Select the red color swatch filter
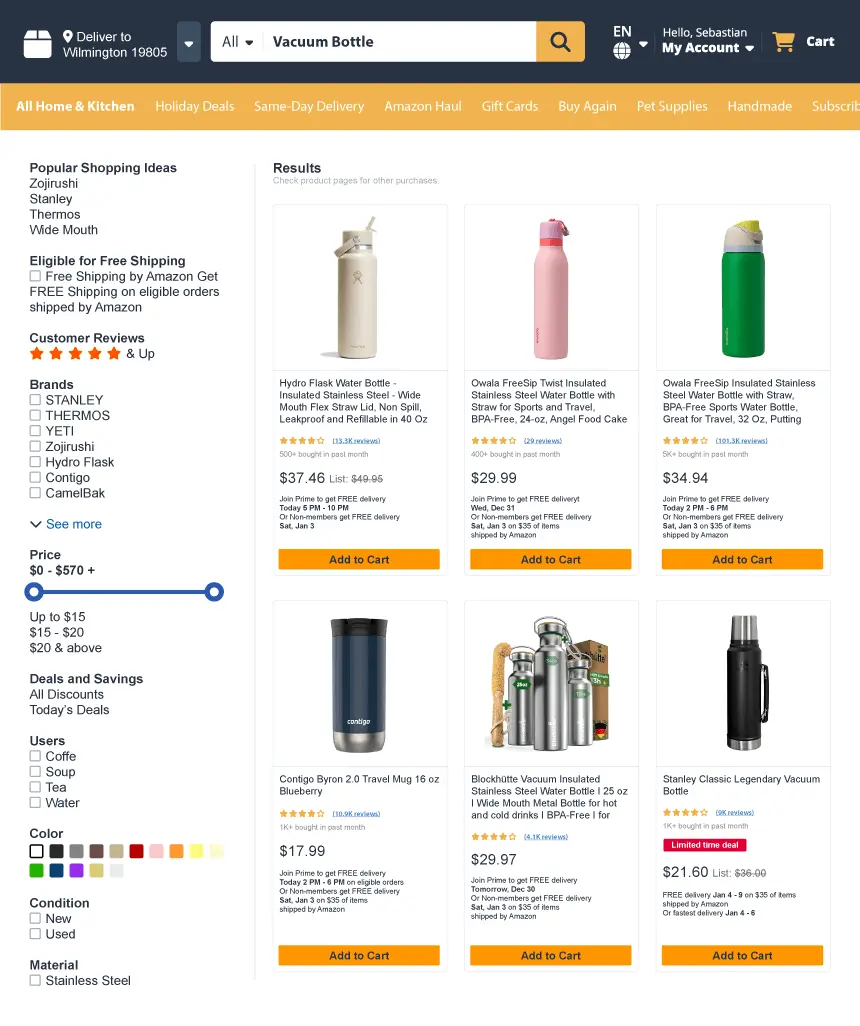 [137, 851]
